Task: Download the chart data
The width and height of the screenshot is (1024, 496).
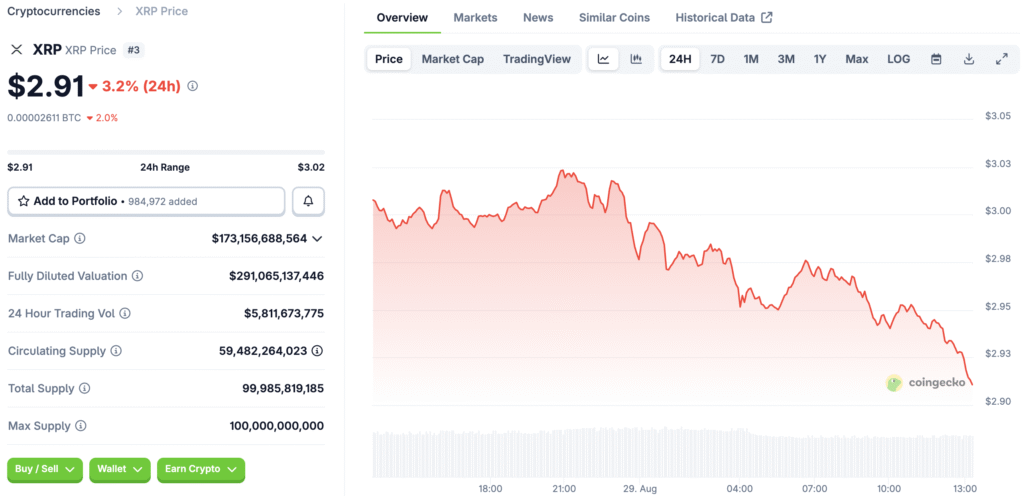Action: tap(969, 59)
